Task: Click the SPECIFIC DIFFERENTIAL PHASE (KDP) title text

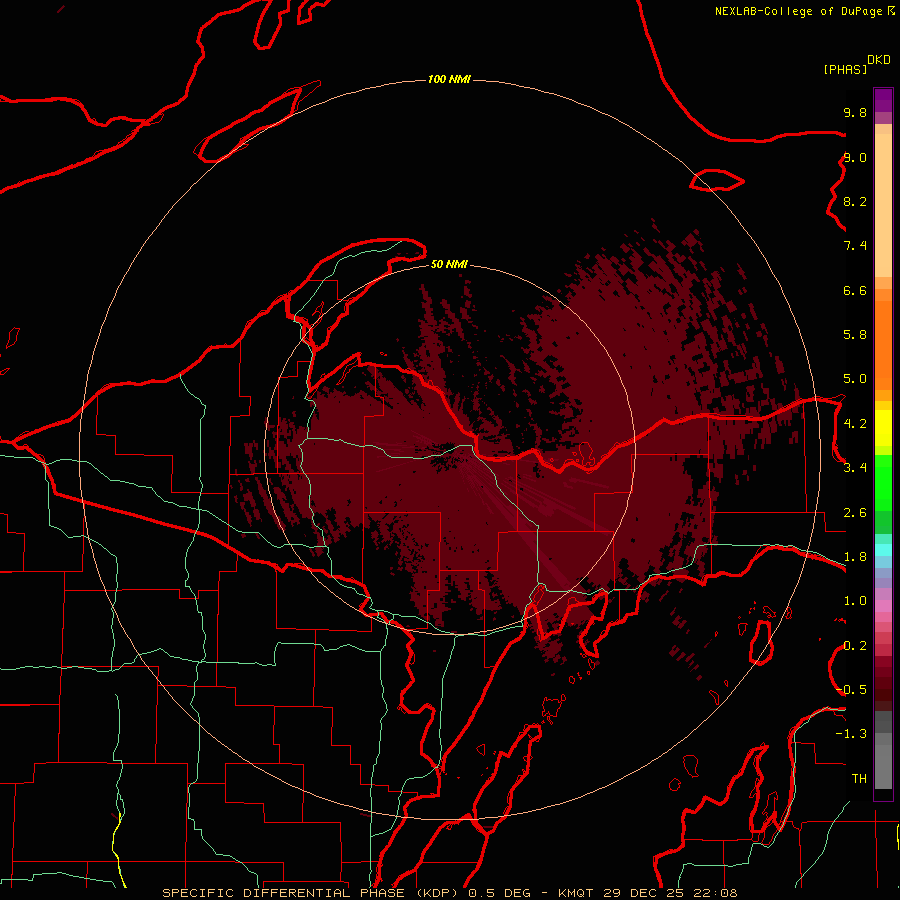Action: pos(312,893)
